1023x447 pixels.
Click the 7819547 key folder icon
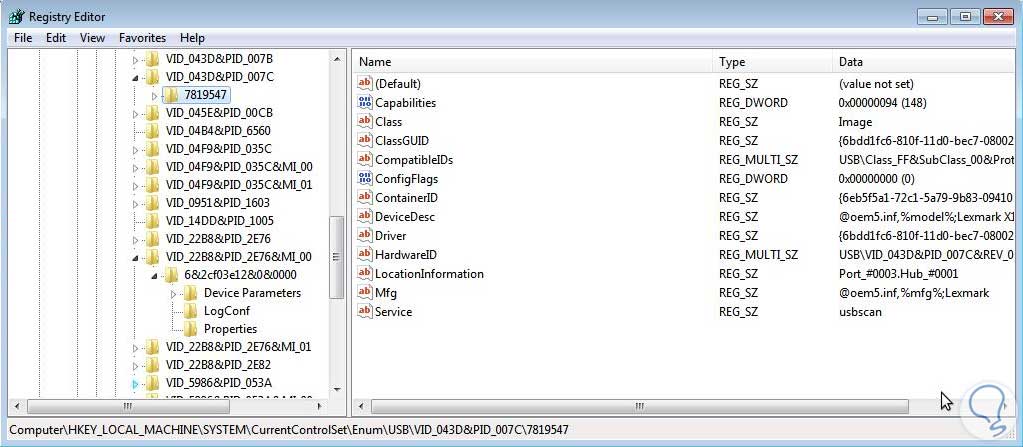point(171,95)
